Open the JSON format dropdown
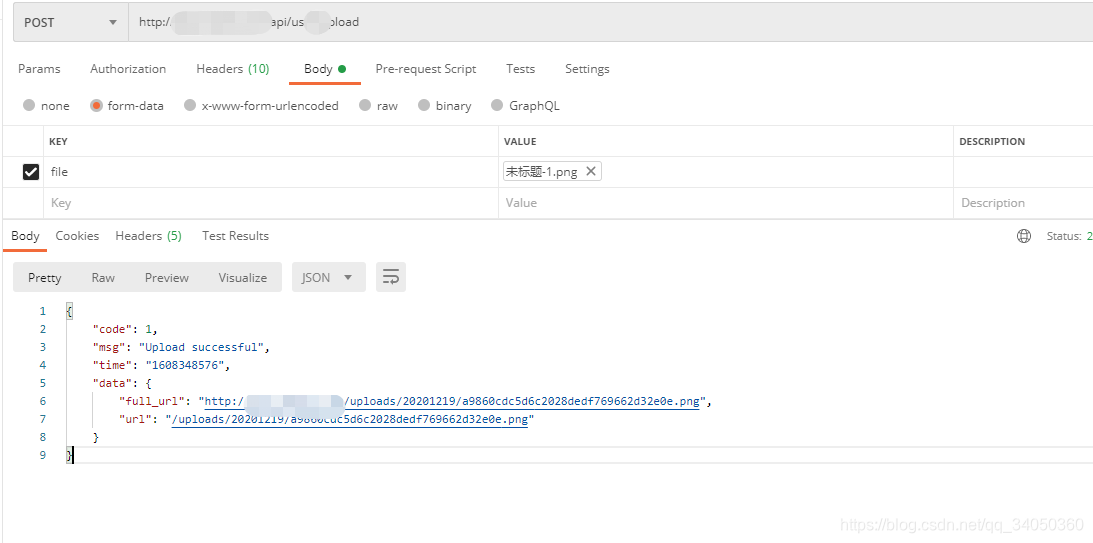The height and width of the screenshot is (543, 1093). 329,277
